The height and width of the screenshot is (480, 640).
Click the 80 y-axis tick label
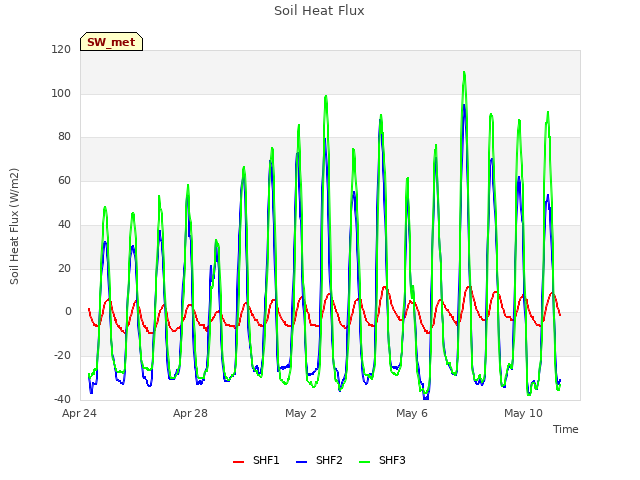point(64,136)
